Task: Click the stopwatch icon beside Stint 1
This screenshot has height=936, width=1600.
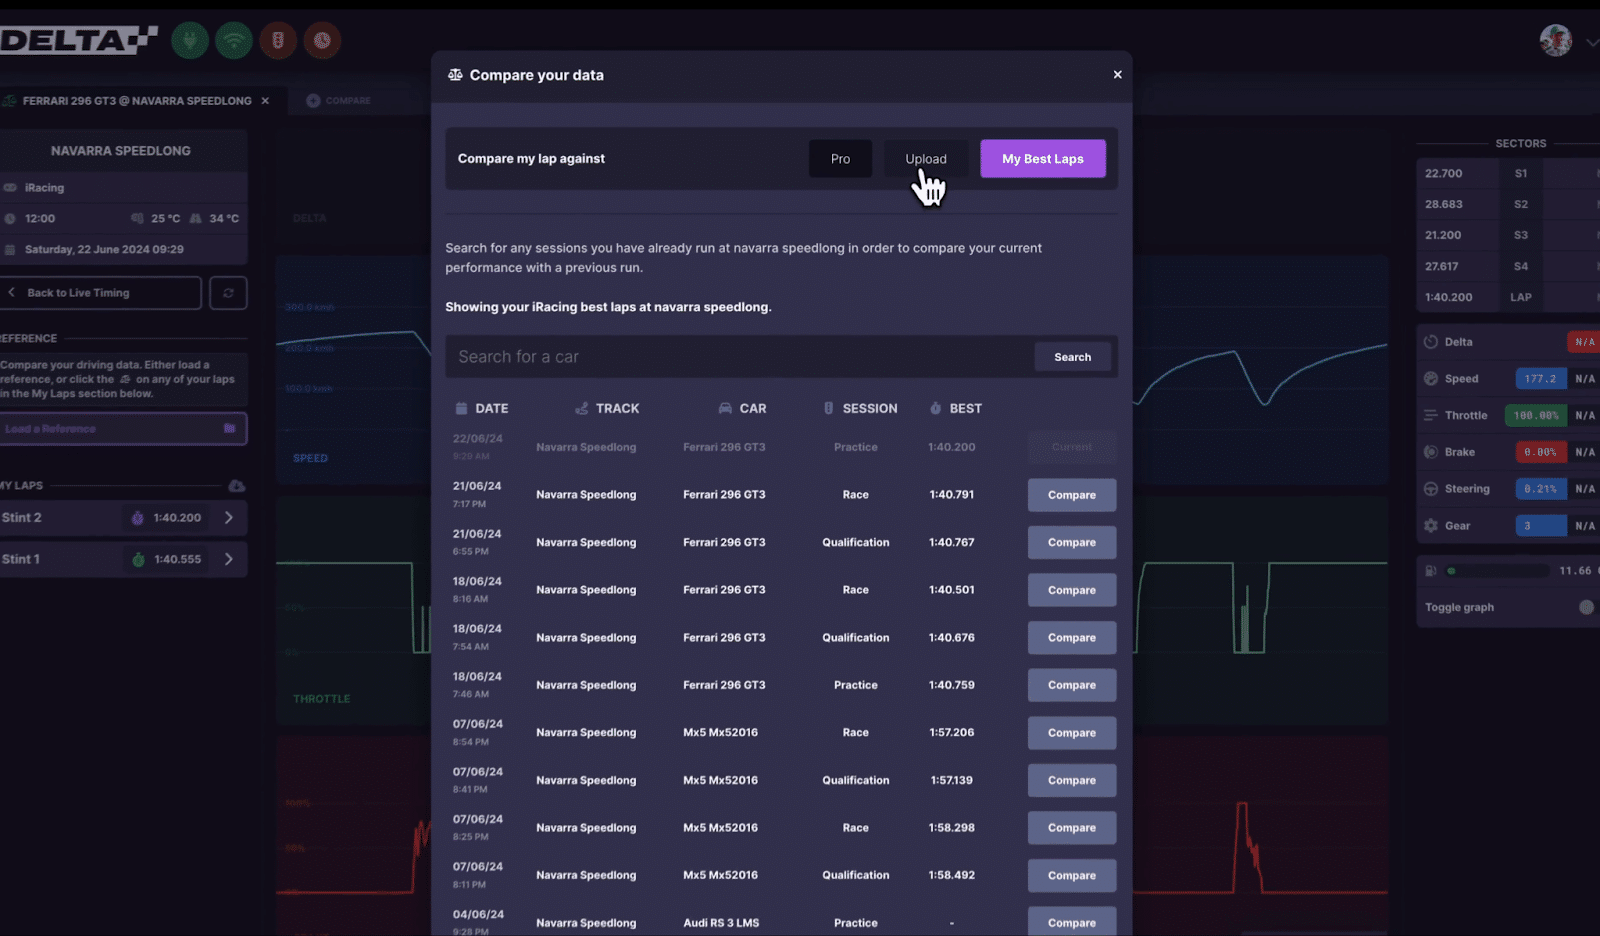Action: [138, 560]
